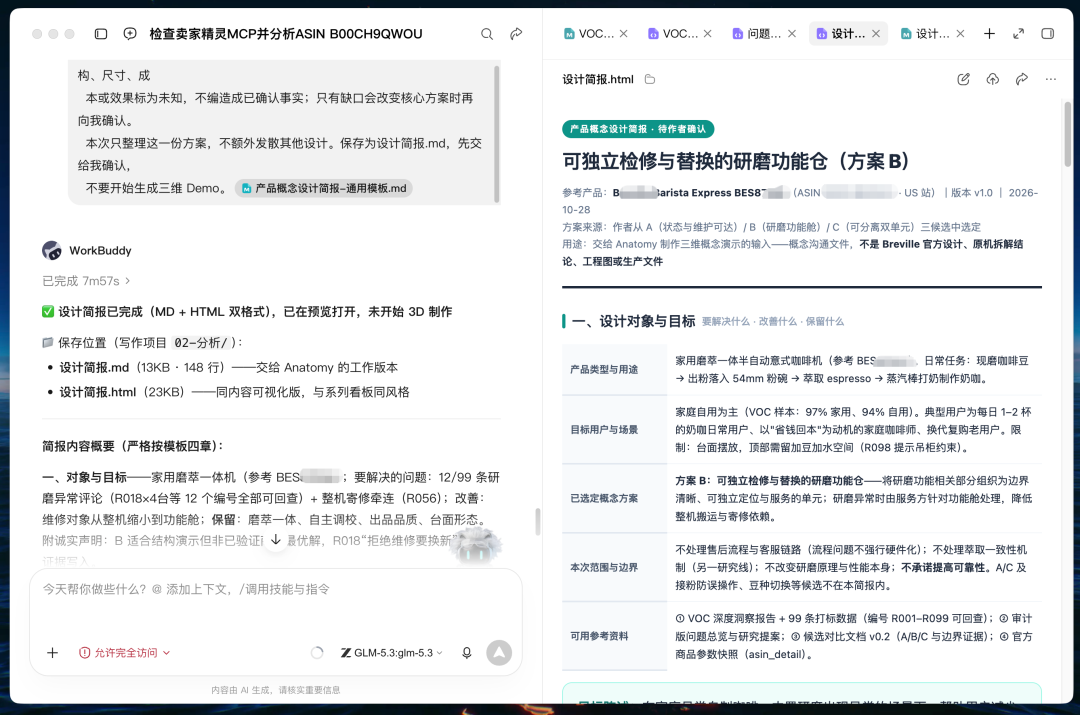
Task: Activate the microphone voice input
Action: click(466, 652)
